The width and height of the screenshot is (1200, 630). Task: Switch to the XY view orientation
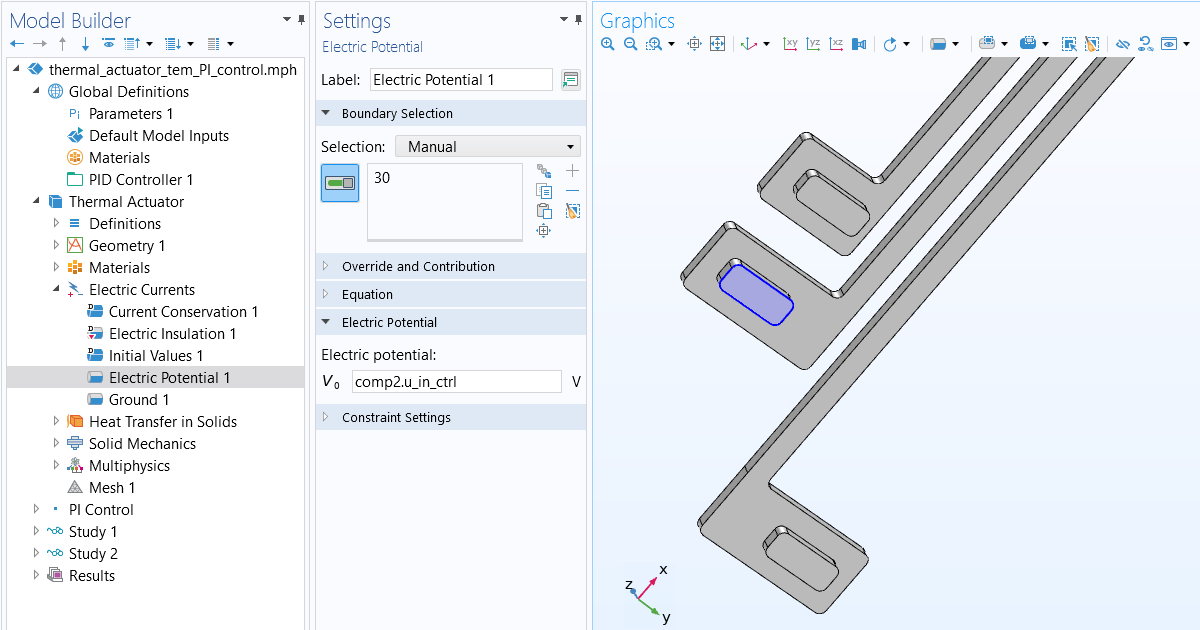click(x=791, y=43)
